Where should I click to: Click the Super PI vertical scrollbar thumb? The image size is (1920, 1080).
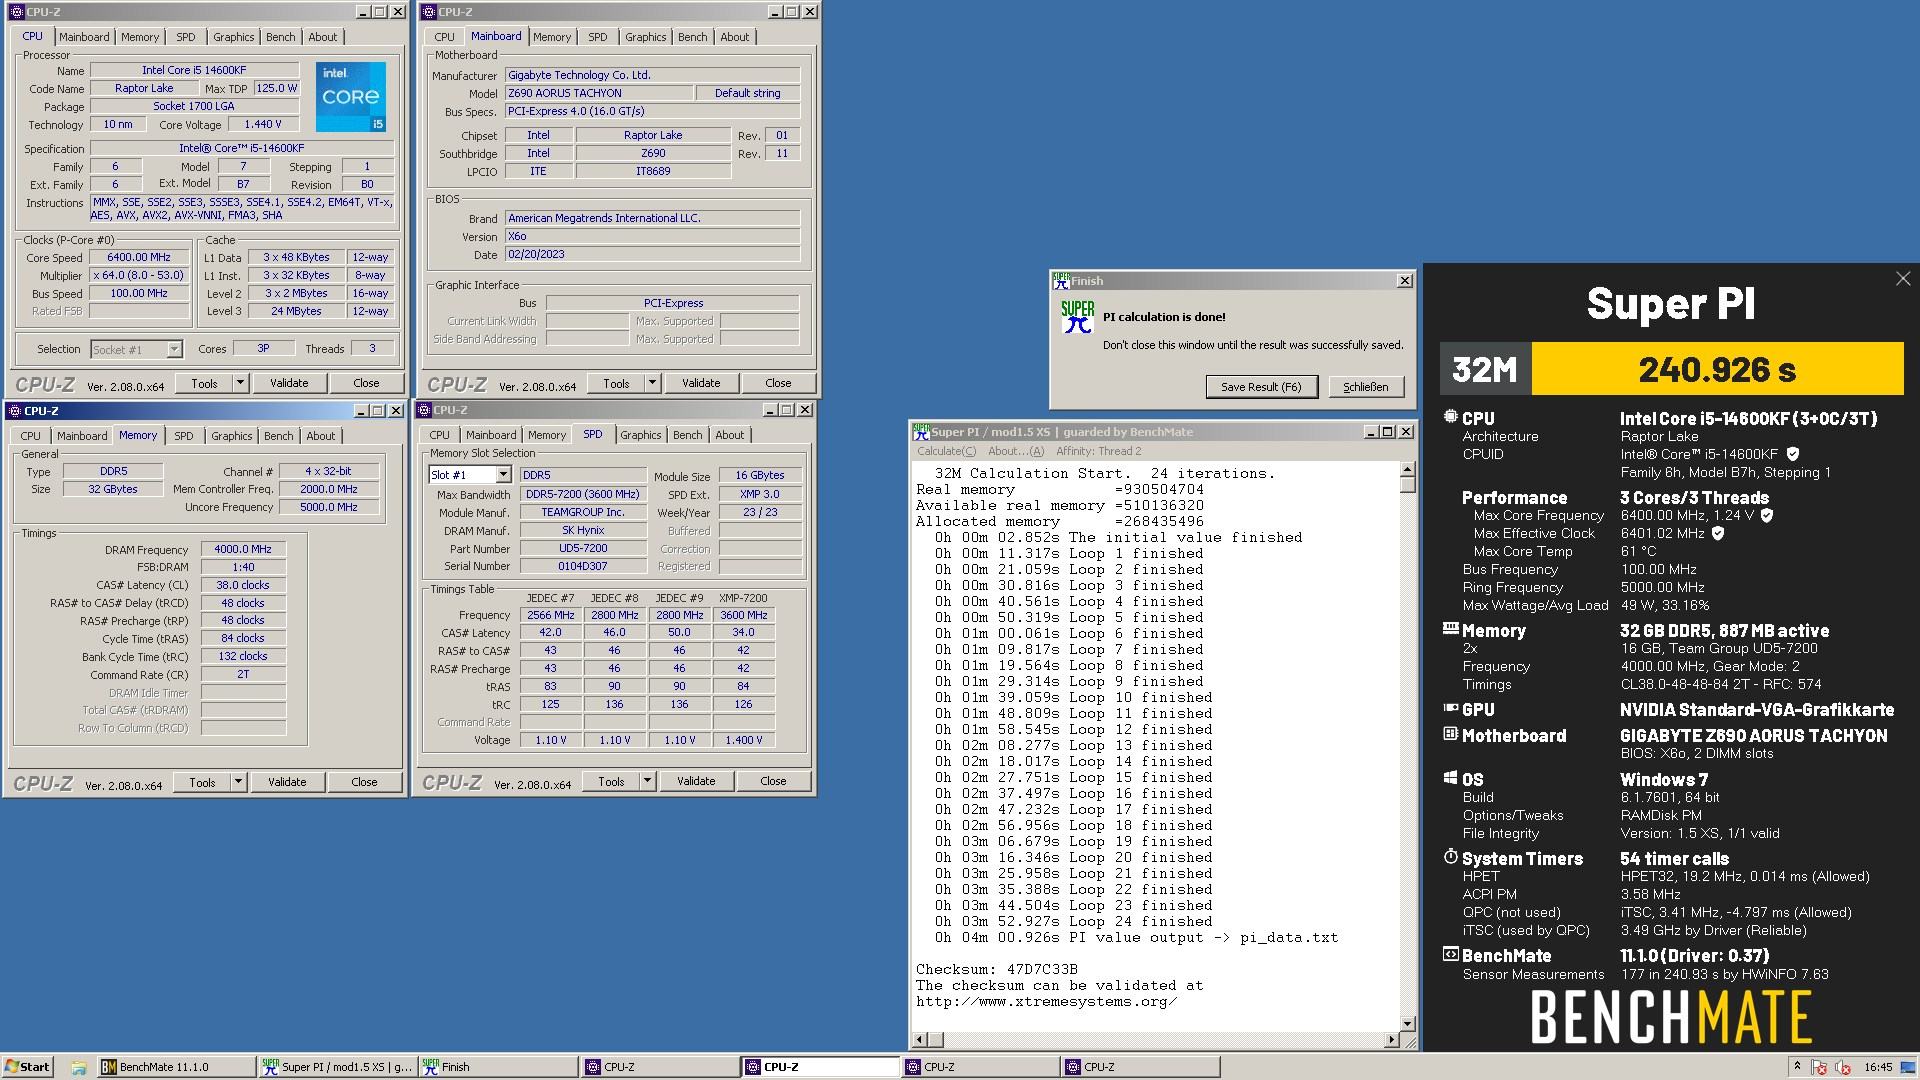(x=1408, y=485)
